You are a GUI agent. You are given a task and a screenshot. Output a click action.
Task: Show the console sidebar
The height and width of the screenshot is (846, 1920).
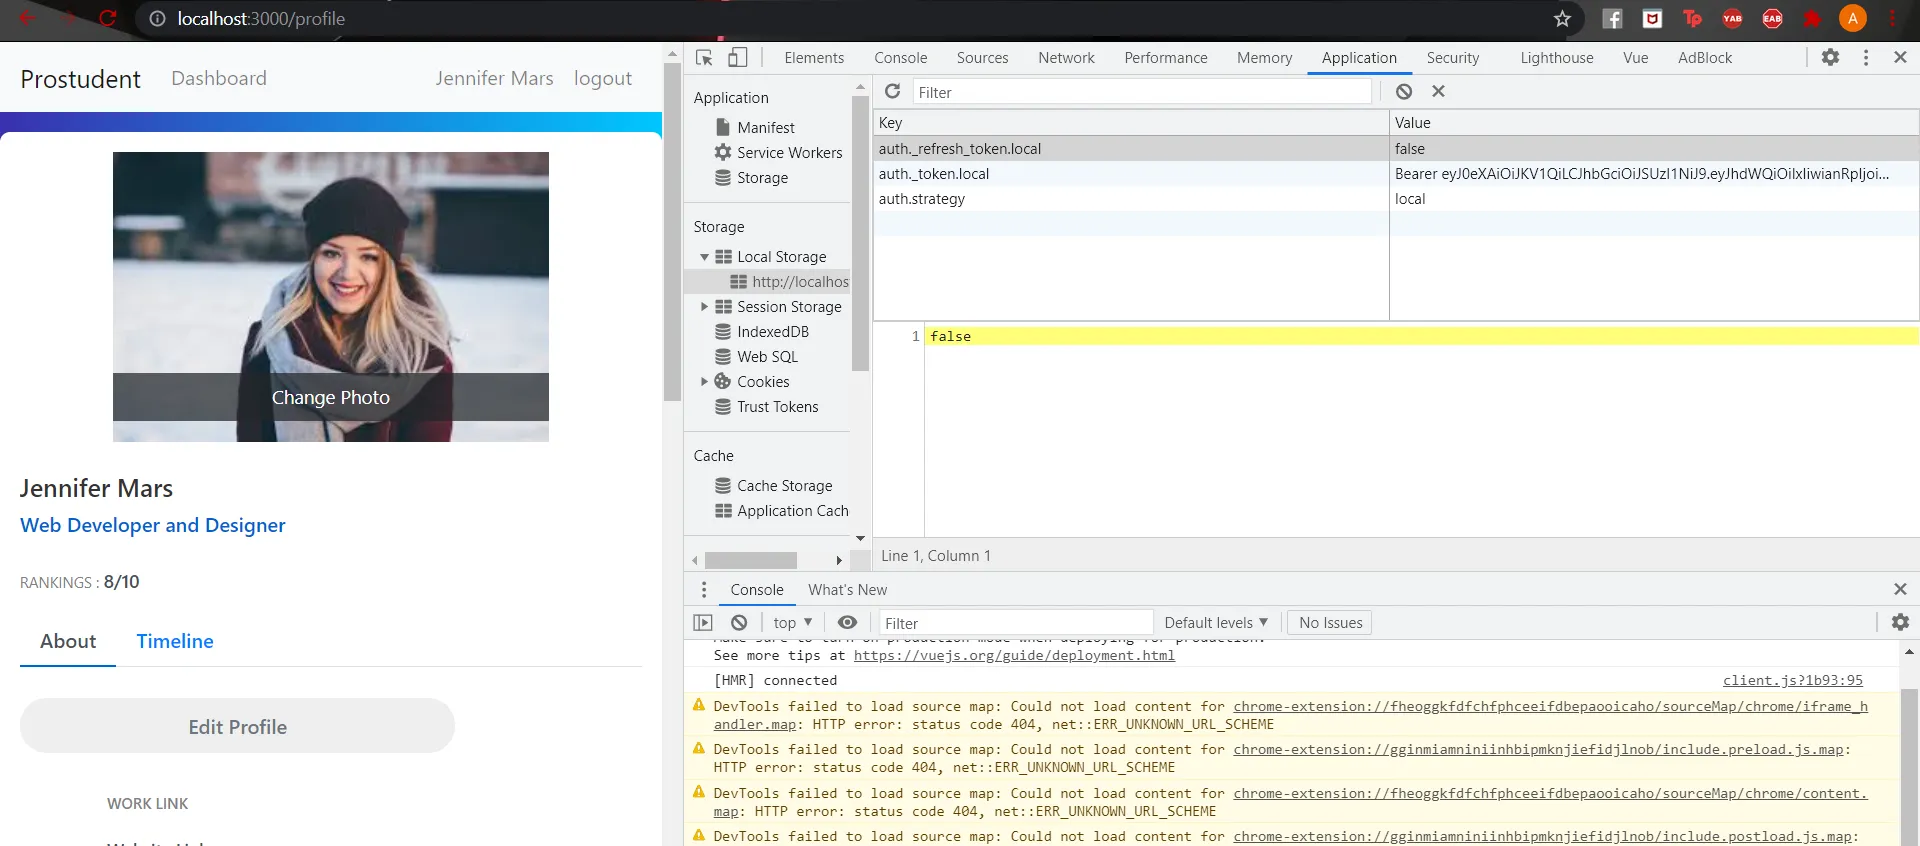pyautogui.click(x=703, y=623)
